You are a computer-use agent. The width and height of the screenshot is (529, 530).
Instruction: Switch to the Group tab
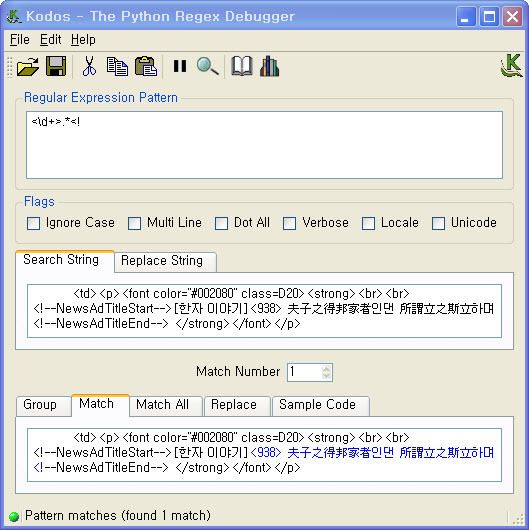point(44,405)
